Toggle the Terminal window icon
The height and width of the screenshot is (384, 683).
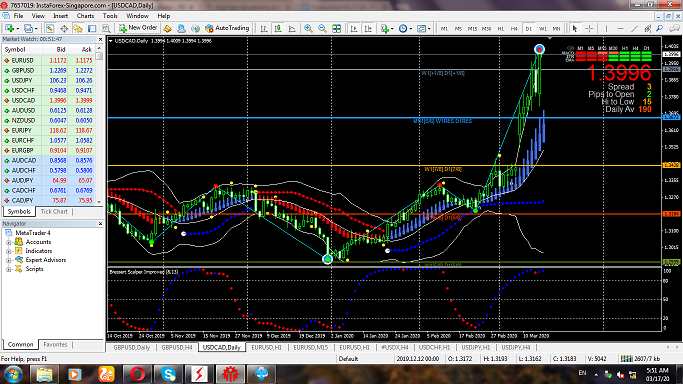92,28
